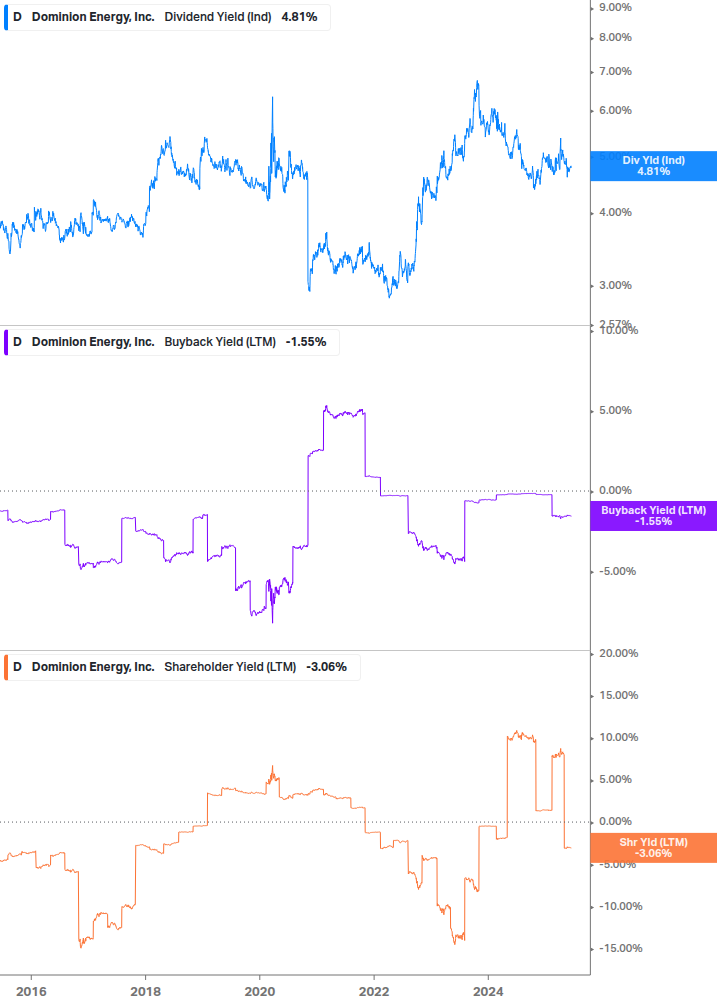The height and width of the screenshot is (1005, 717).
Task: Click the blue Div Yld (Ind) 4.81% tag
Action: (654, 166)
